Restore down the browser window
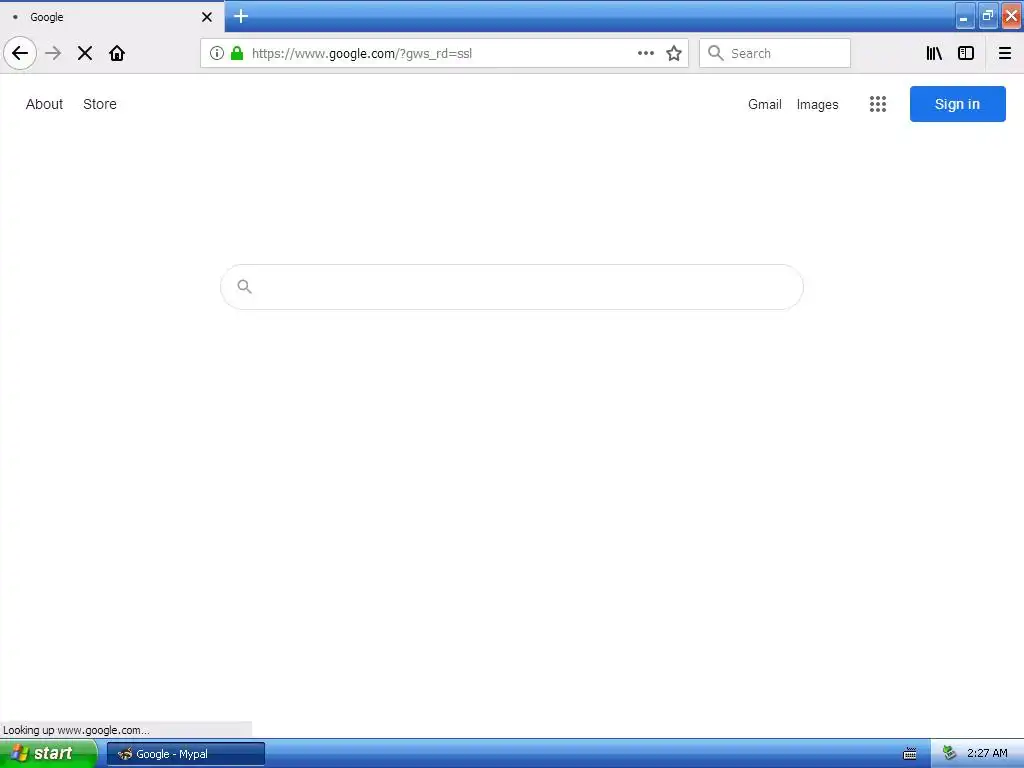 click(x=987, y=17)
